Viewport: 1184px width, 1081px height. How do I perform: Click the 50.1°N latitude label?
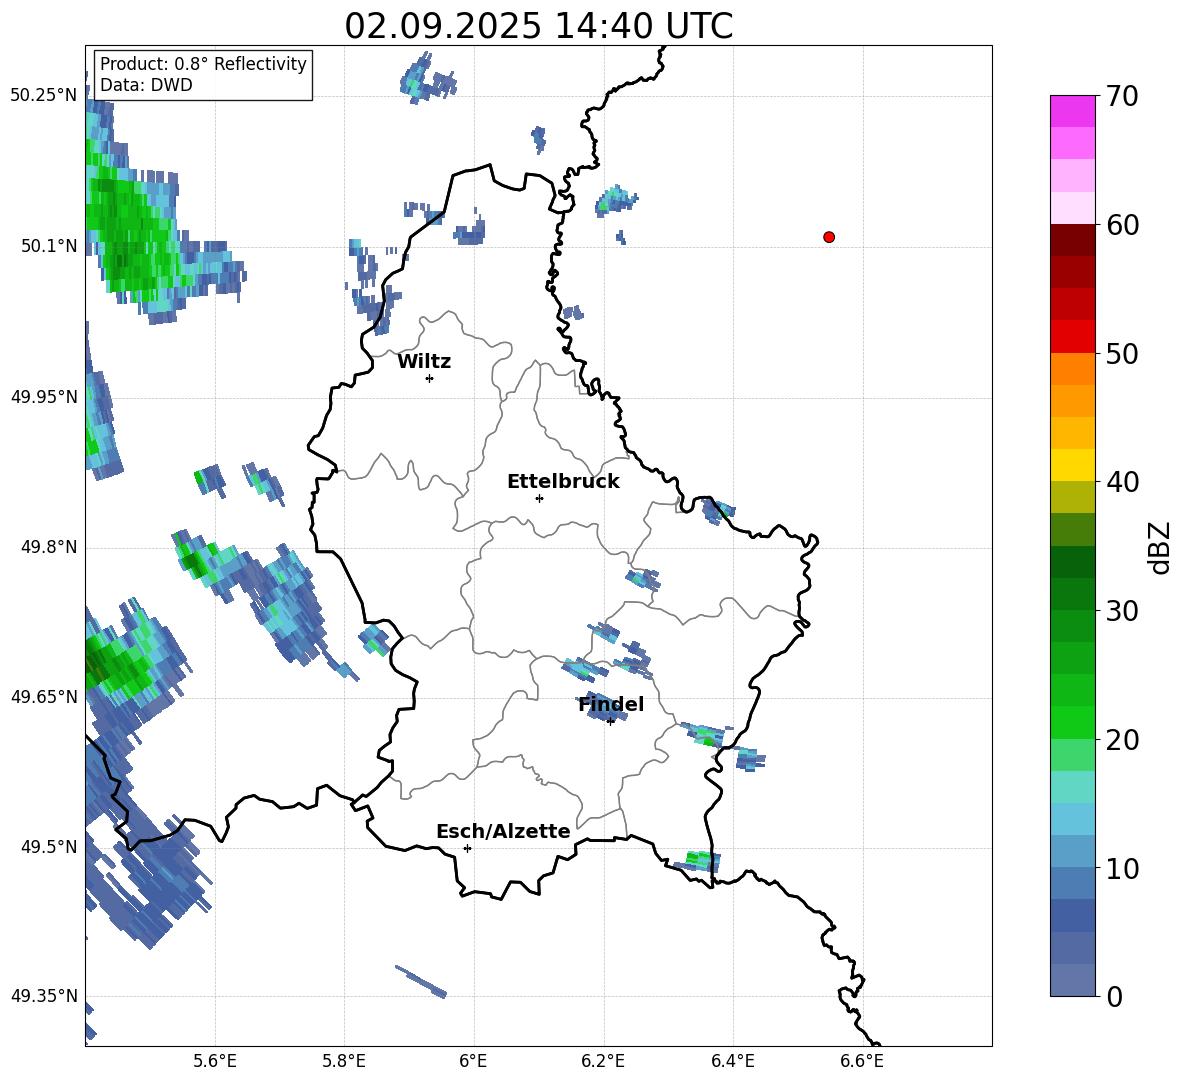click(x=49, y=246)
